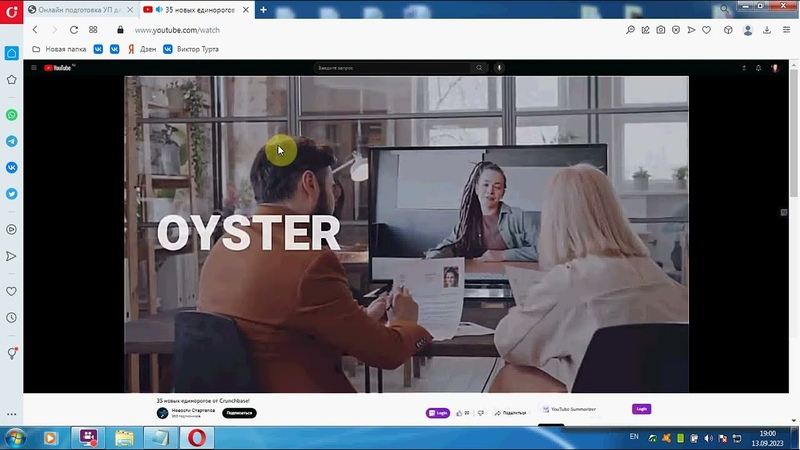Open the Opera main menu logo
800x450 pixels.
pyautogui.click(x=11, y=11)
